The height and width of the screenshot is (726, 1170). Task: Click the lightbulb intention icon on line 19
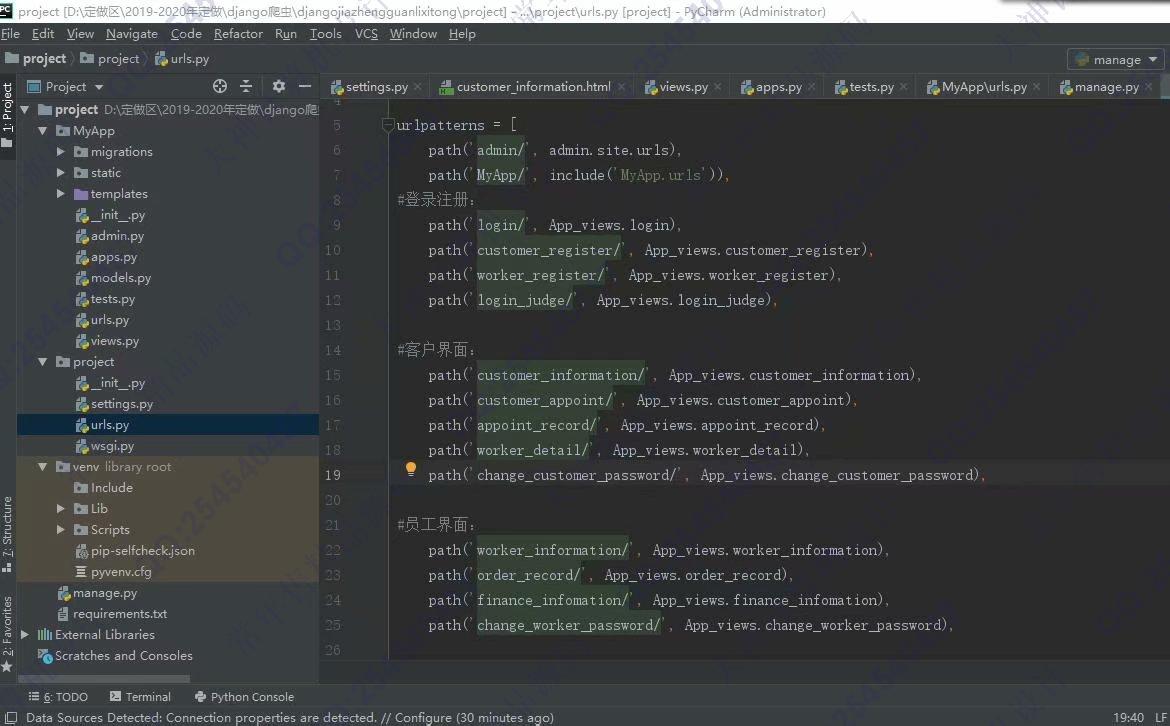coord(410,469)
